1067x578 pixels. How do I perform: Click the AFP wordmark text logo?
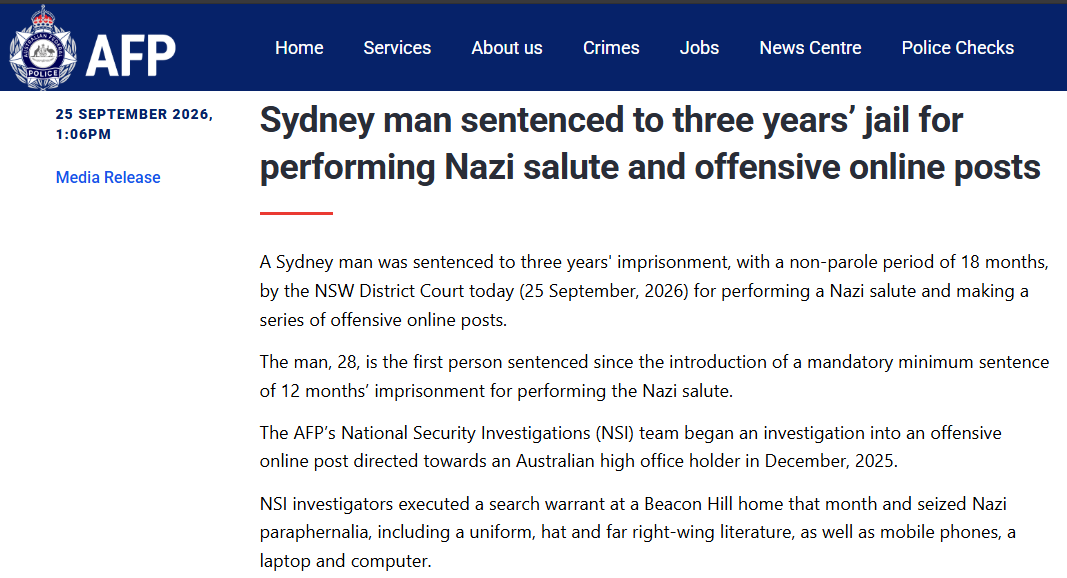pyautogui.click(x=131, y=56)
